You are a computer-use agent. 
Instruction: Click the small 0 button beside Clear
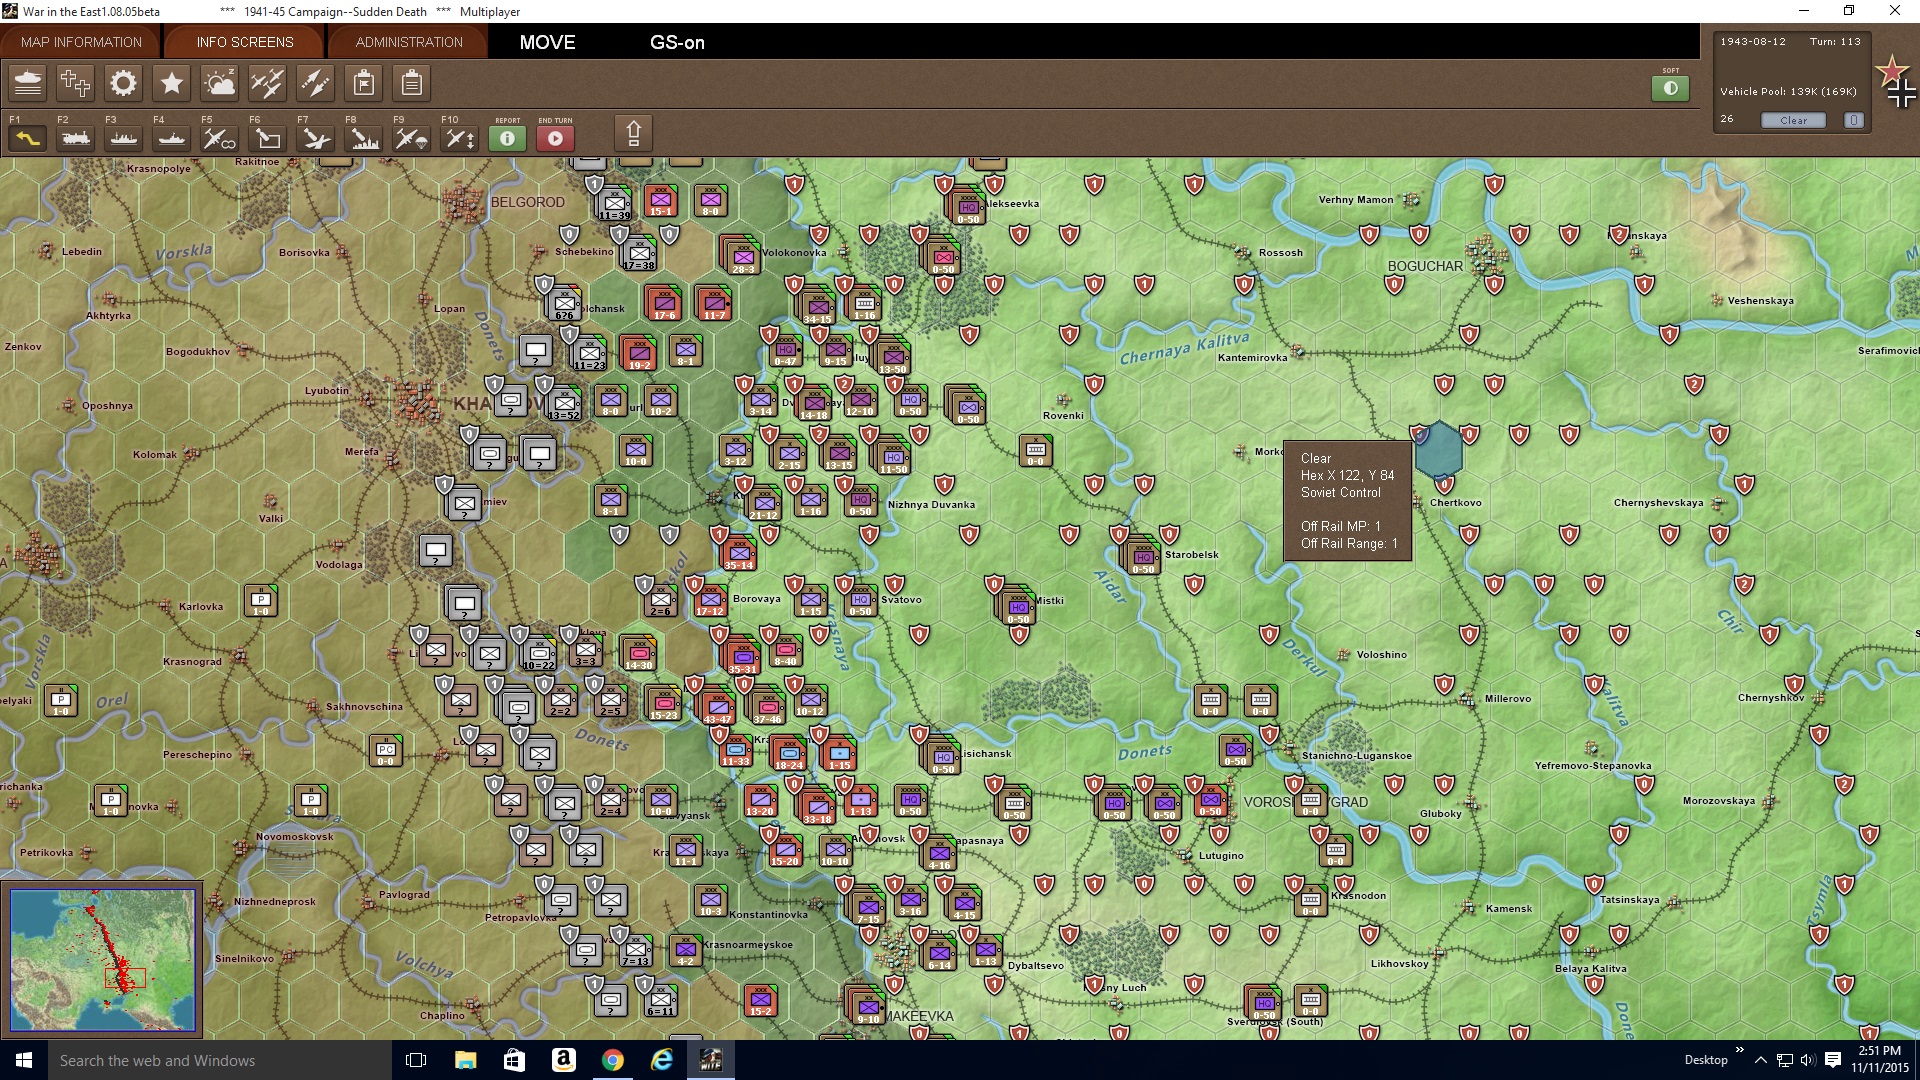click(1854, 120)
